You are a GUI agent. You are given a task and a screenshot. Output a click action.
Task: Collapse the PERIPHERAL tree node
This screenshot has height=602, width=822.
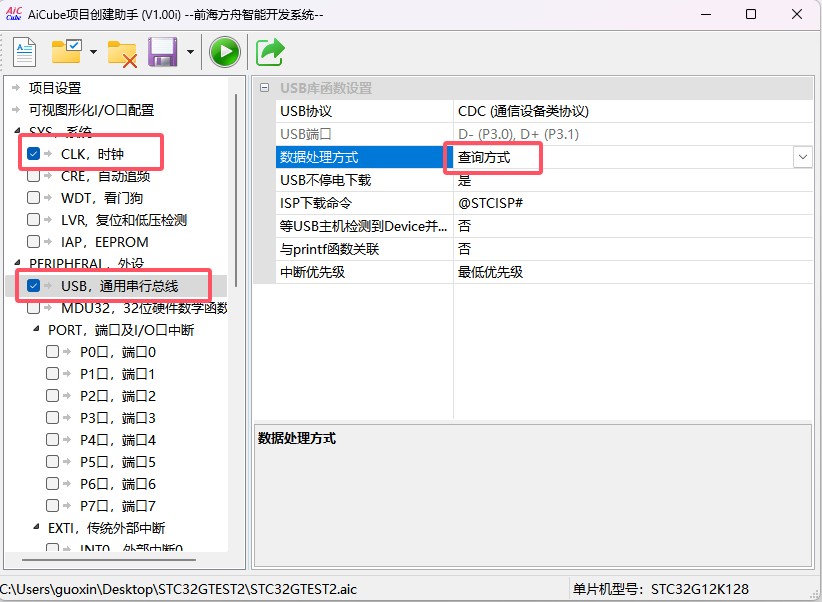[17, 263]
